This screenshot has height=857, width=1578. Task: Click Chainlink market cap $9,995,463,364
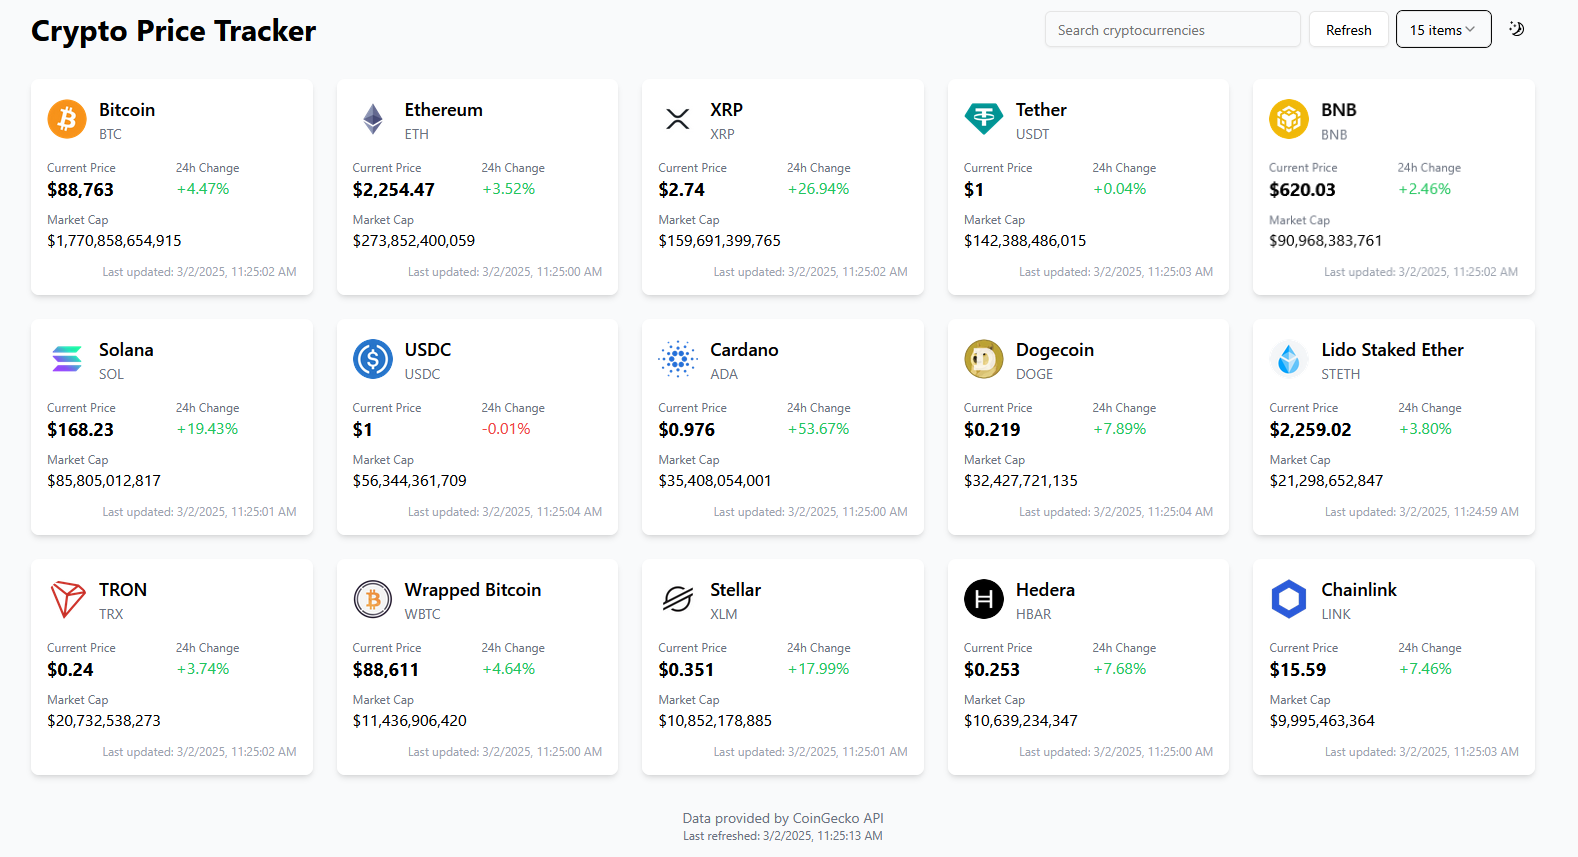1322,721
